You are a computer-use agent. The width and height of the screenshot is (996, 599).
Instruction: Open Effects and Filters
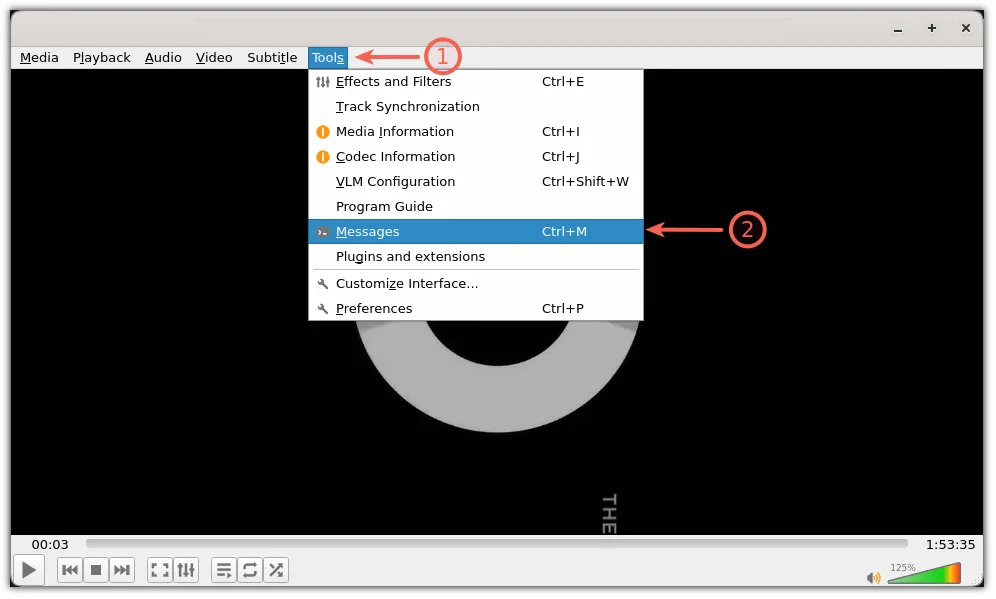(x=393, y=81)
